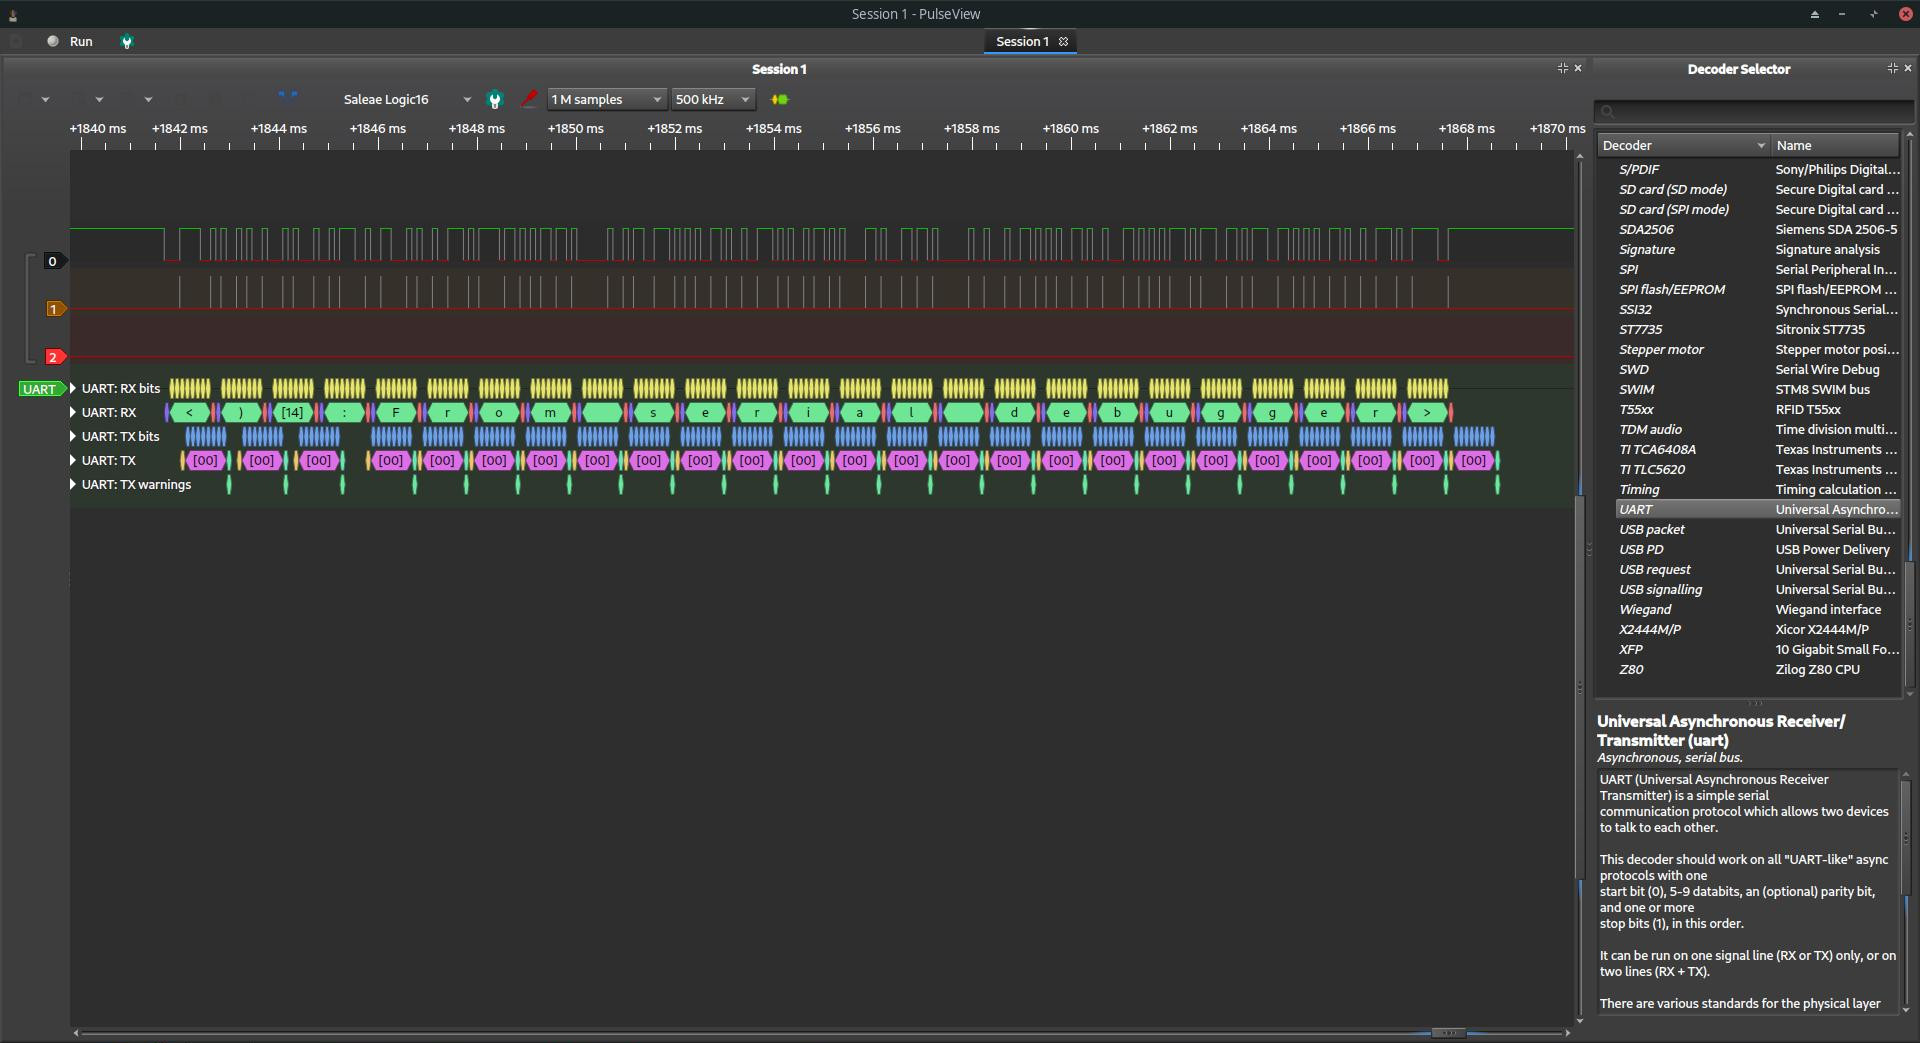Select the XFP decoder
The image size is (1920, 1043).
pyautogui.click(x=1756, y=649)
